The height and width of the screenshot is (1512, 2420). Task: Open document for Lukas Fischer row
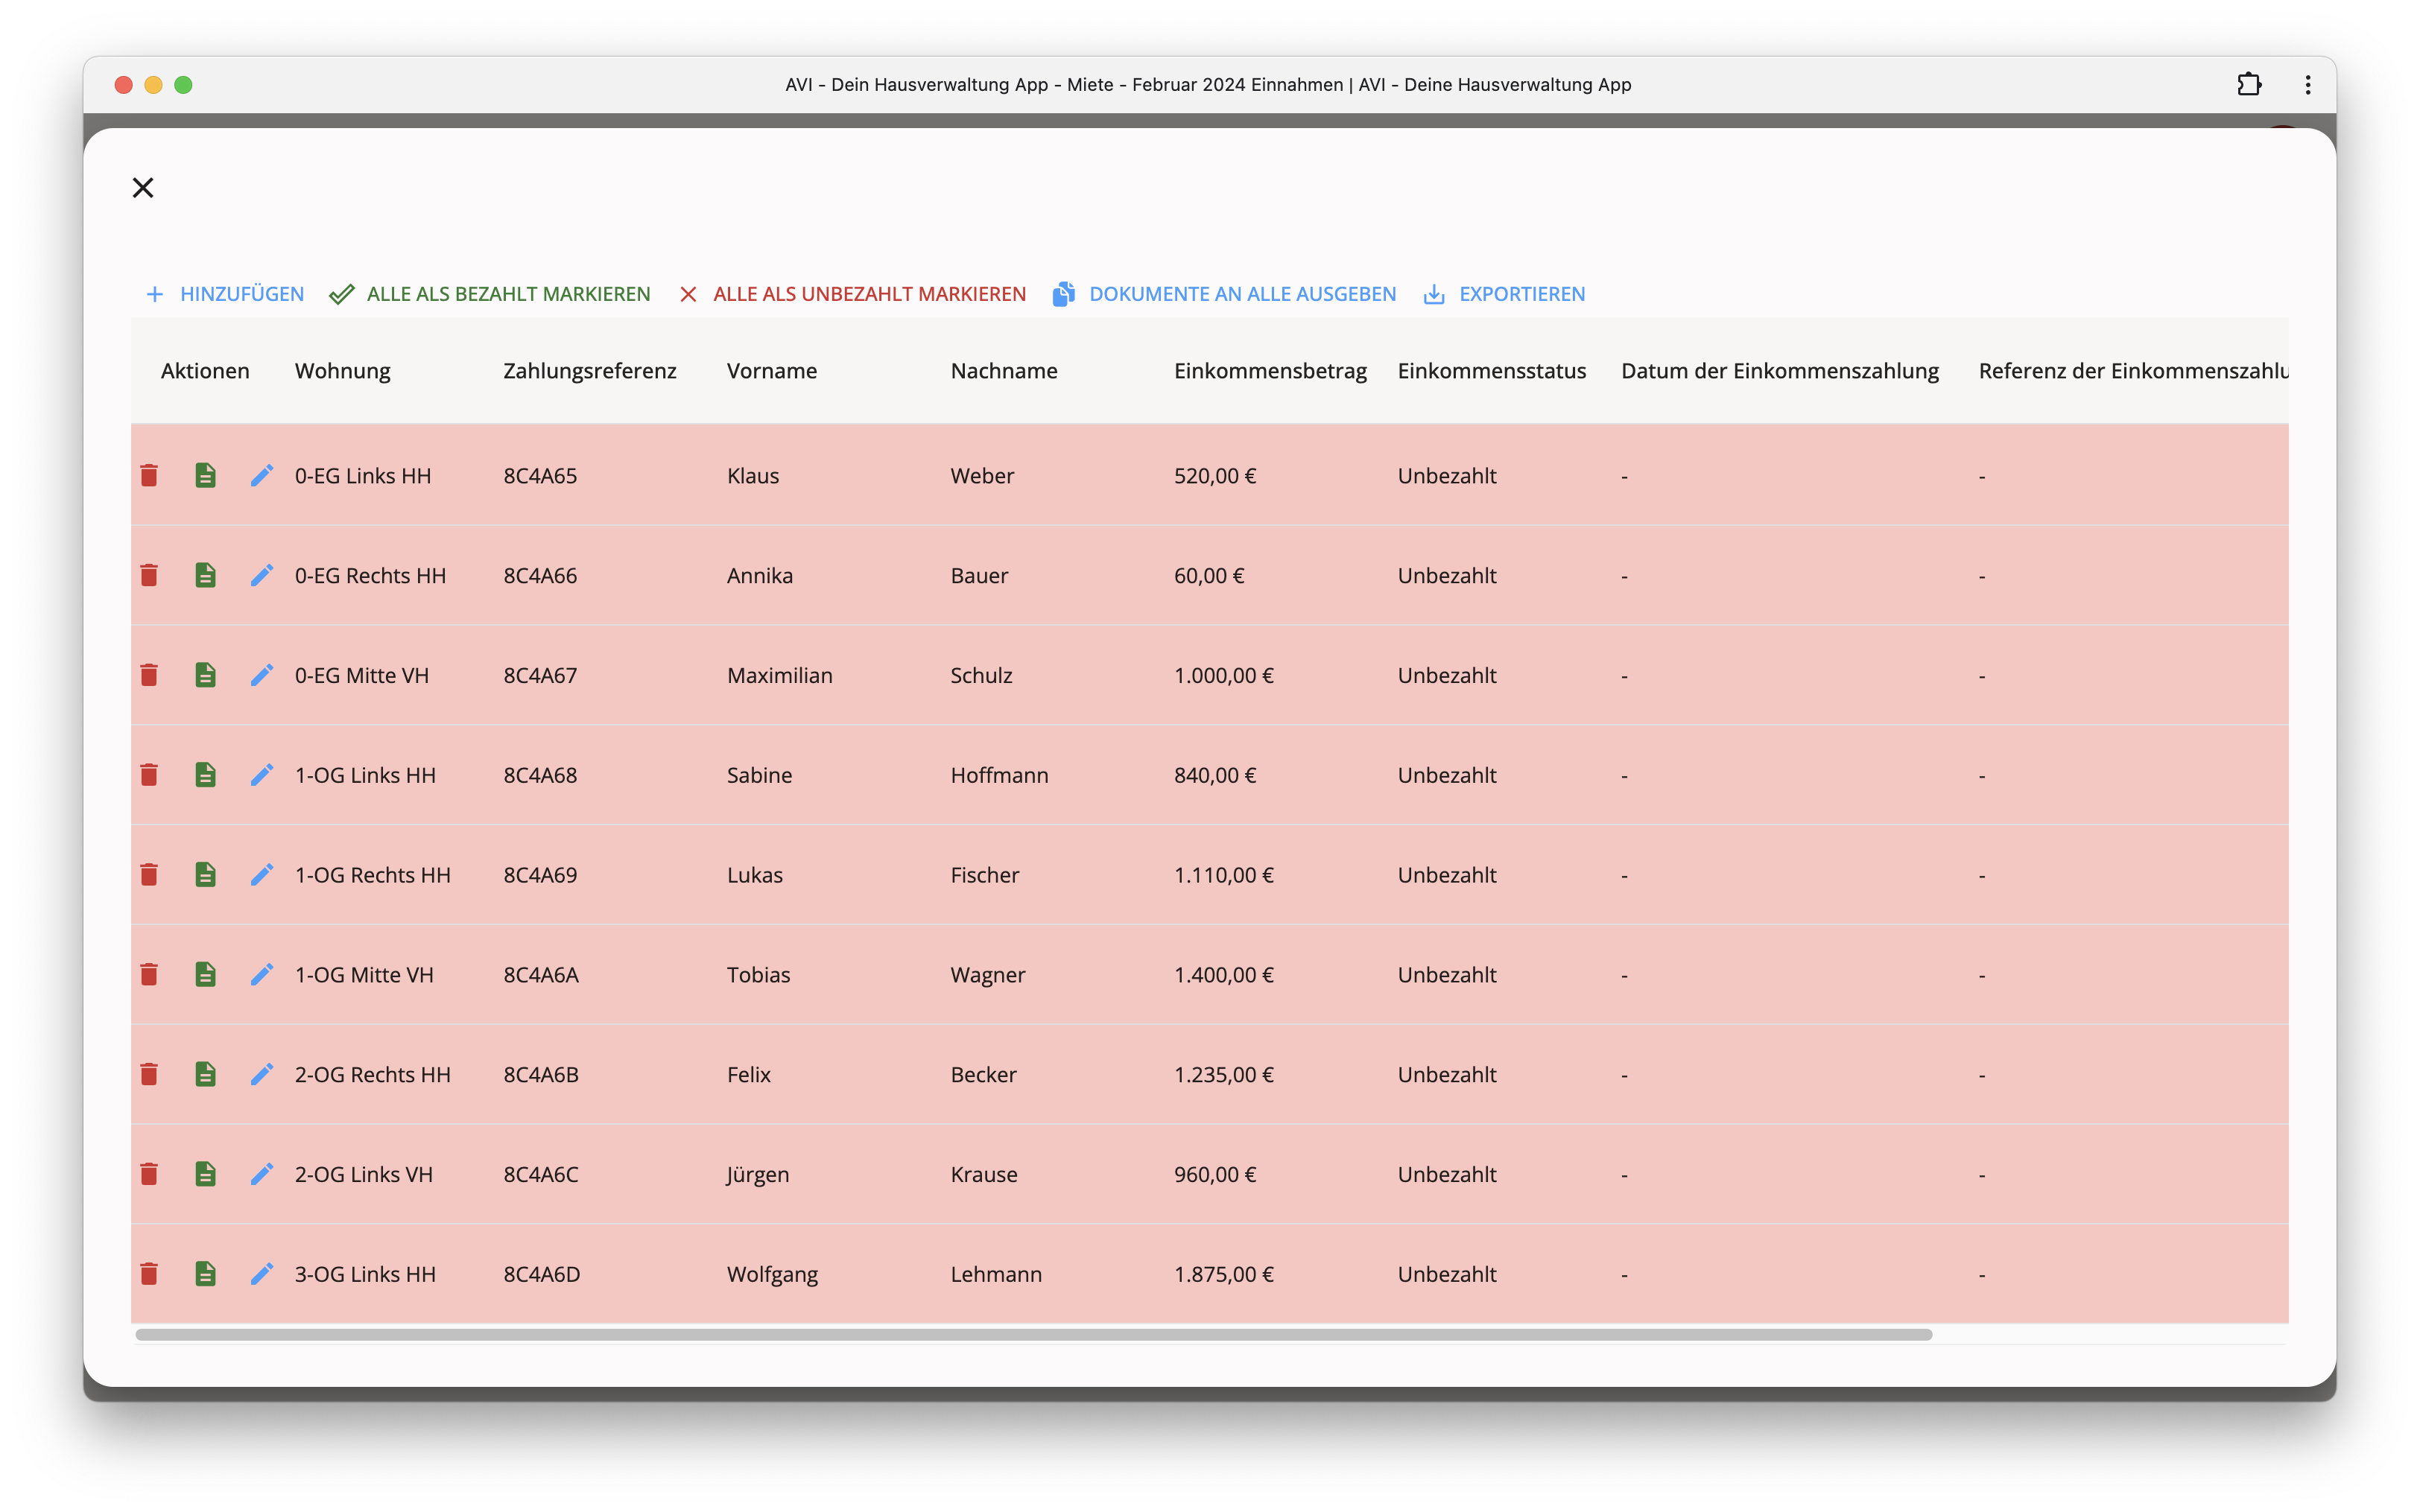tap(205, 875)
